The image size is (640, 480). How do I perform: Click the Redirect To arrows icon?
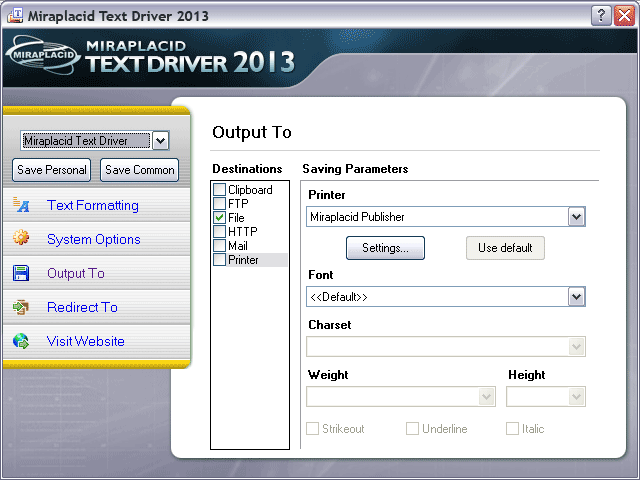click(21, 307)
